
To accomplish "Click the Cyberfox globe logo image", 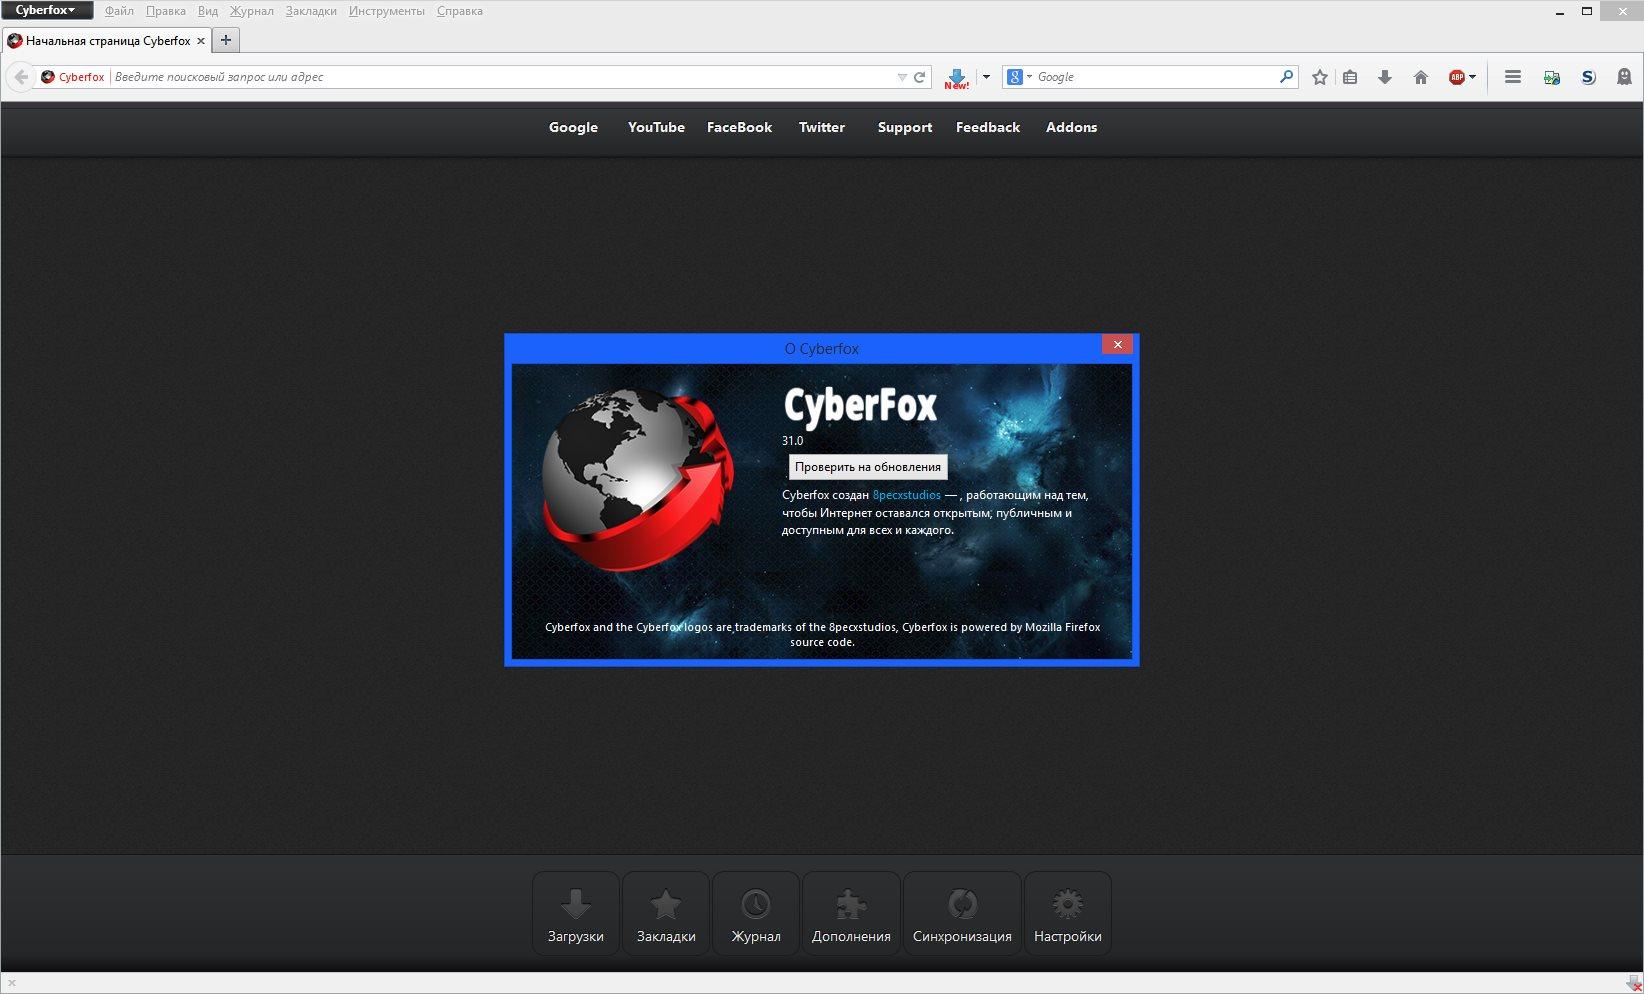I will [x=637, y=479].
